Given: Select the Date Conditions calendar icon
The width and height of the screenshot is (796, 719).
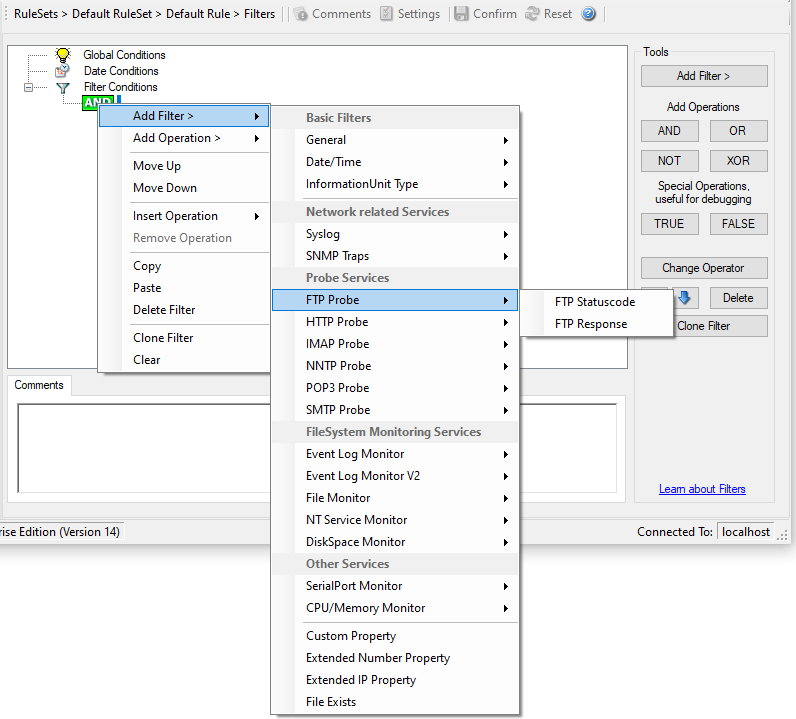Looking at the screenshot, I should coord(63,71).
